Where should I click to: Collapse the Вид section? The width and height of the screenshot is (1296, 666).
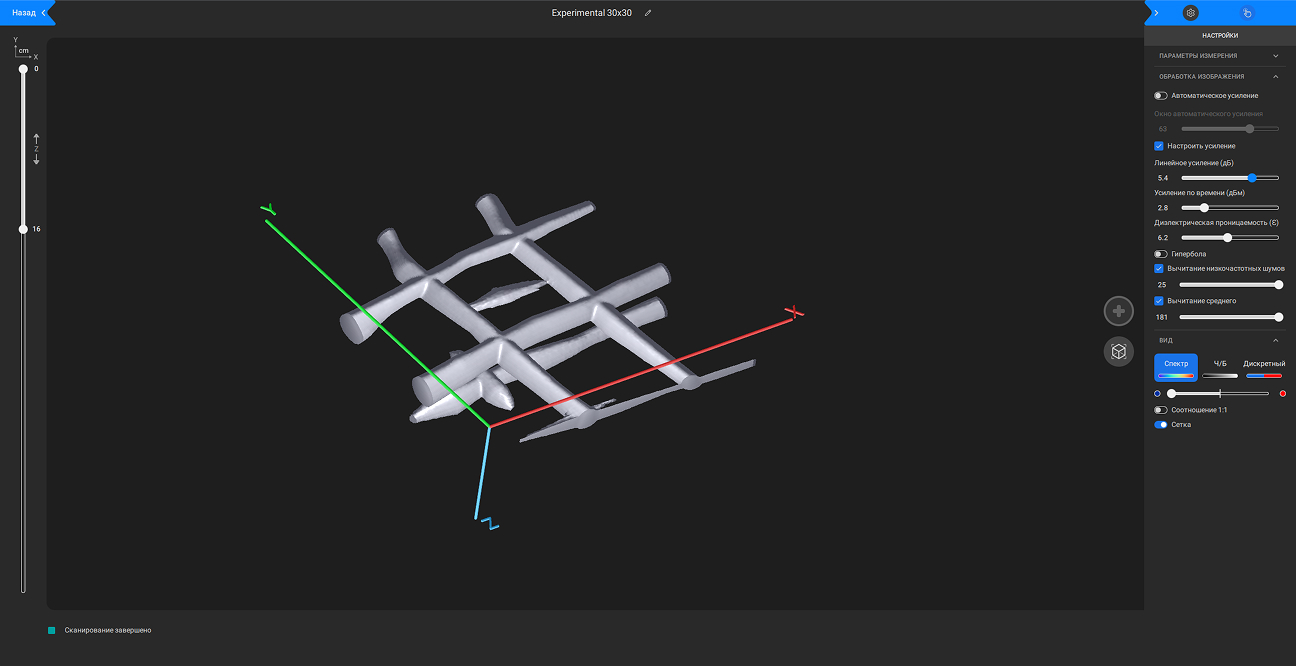click(1275, 340)
